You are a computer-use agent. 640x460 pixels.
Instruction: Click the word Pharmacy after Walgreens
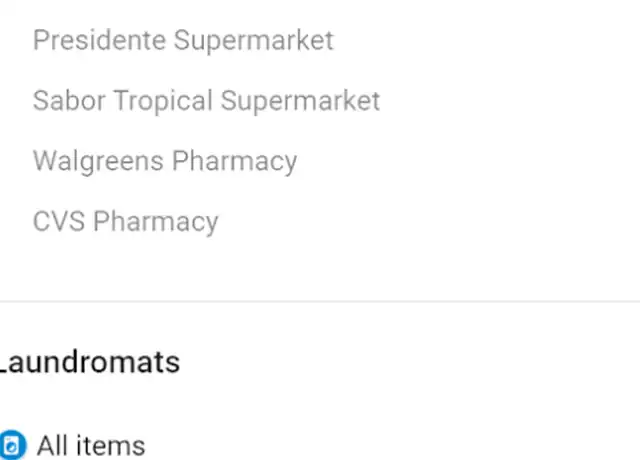(234, 161)
